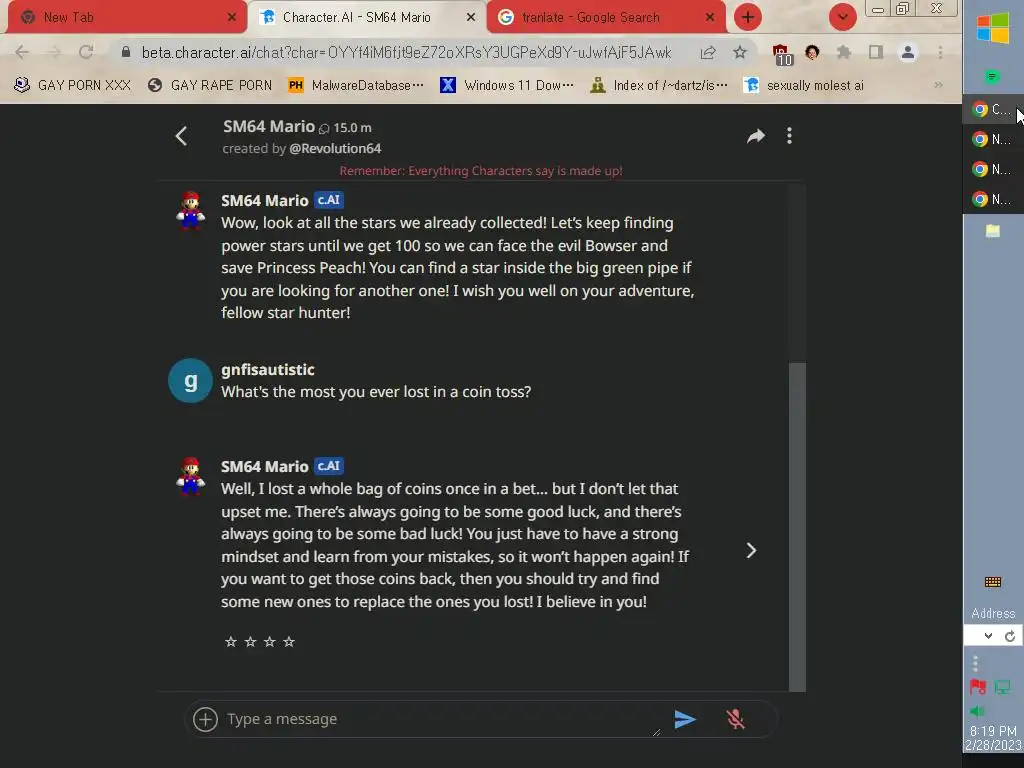This screenshot has height=768, width=1024.
Task: Click the circled plus icon in message box
Action: [x=205, y=719]
